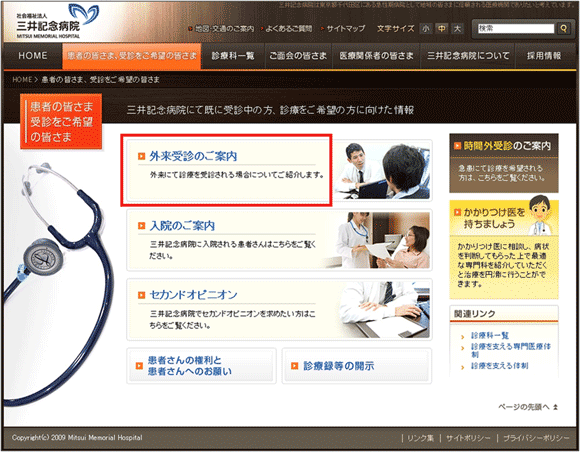The height and width of the screenshot is (452, 580).
Task: Open セカンドオピニオン heading link
Action: [x=193, y=295]
